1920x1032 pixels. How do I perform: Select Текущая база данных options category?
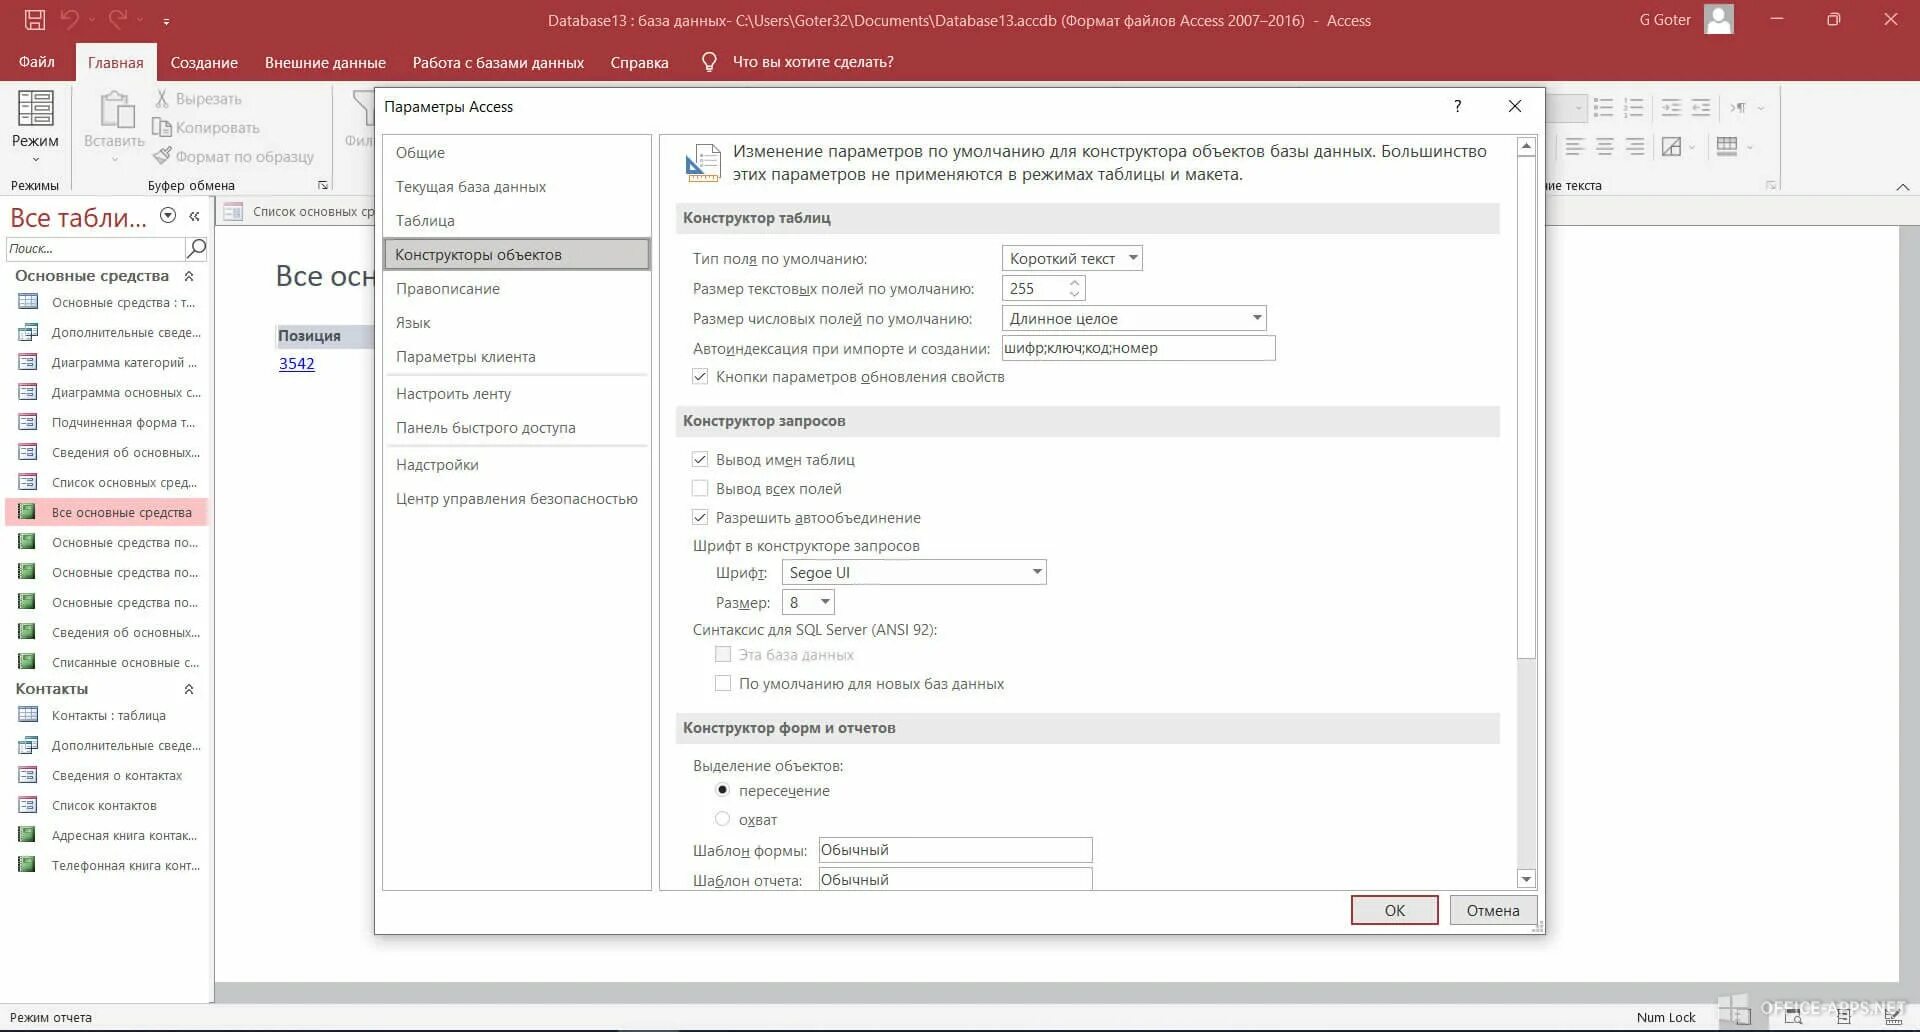[517, 187]
